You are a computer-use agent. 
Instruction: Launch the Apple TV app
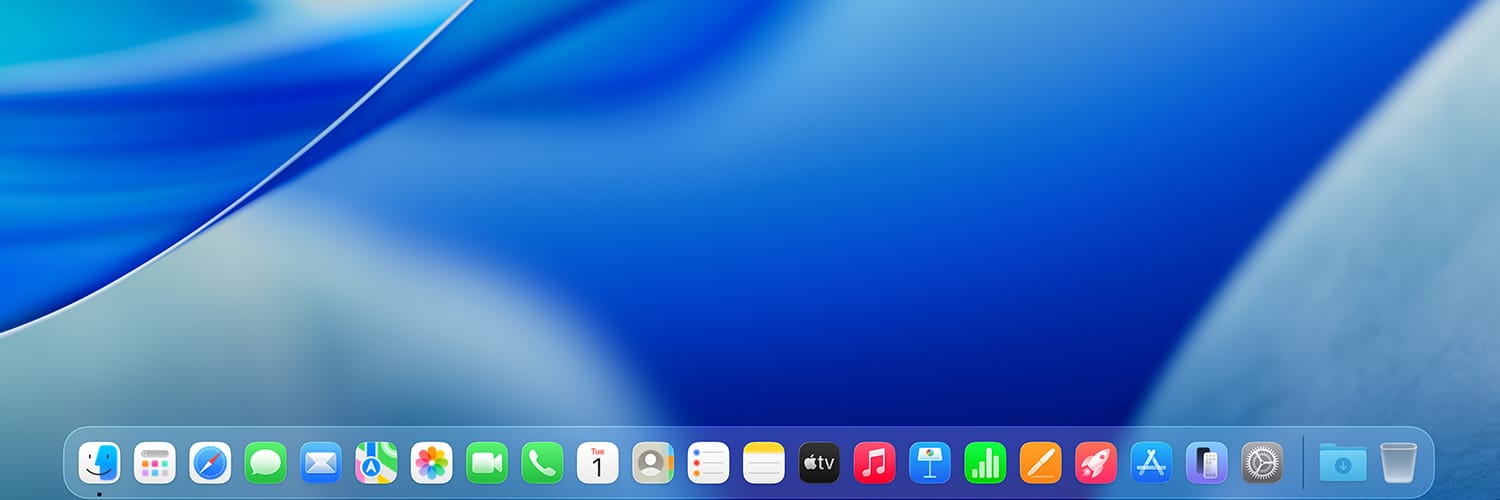click(x=819, y=463)
